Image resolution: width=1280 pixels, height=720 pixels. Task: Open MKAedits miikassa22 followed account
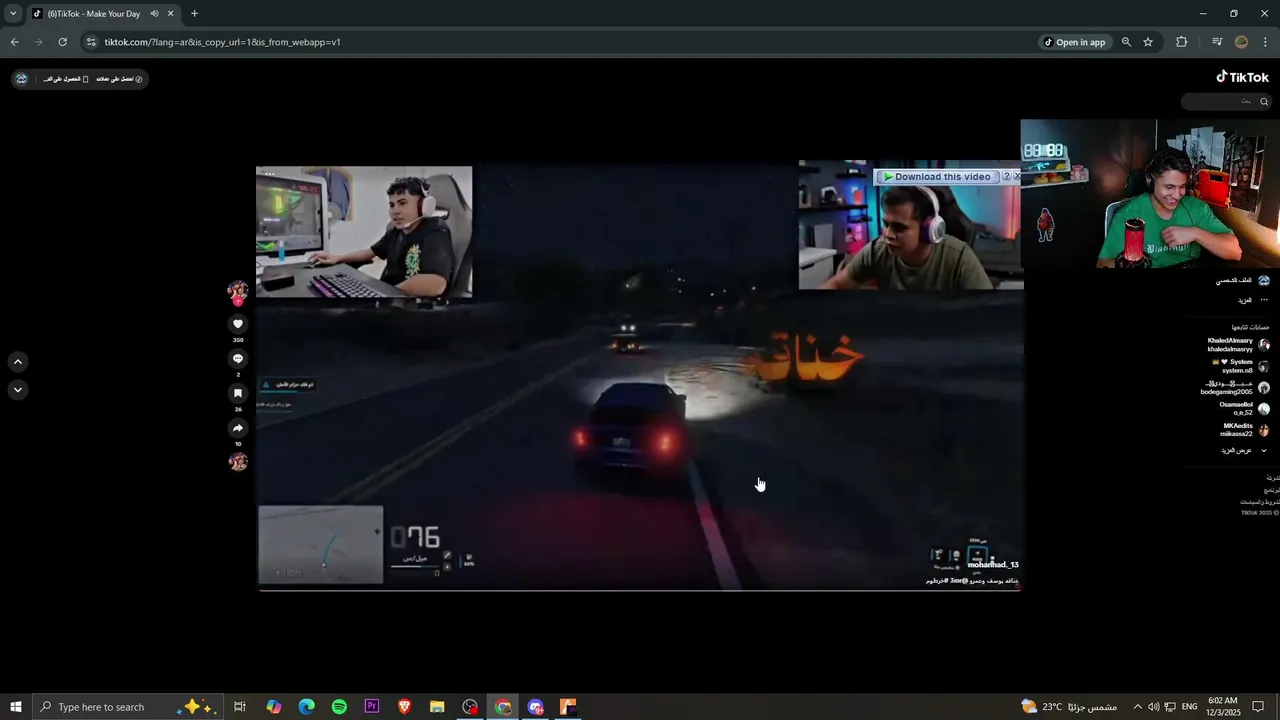coord(1244,430)
